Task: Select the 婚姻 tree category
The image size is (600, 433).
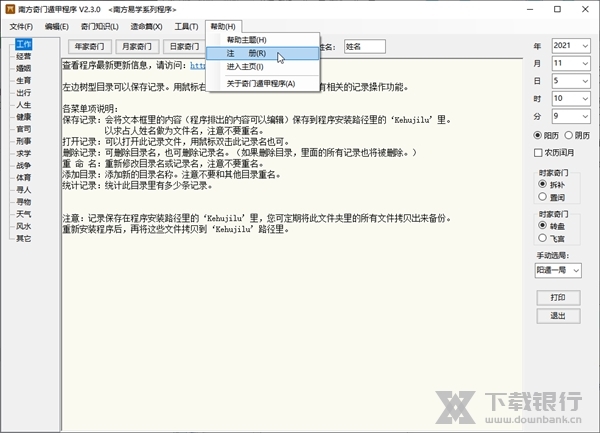Action: (23, 68)
